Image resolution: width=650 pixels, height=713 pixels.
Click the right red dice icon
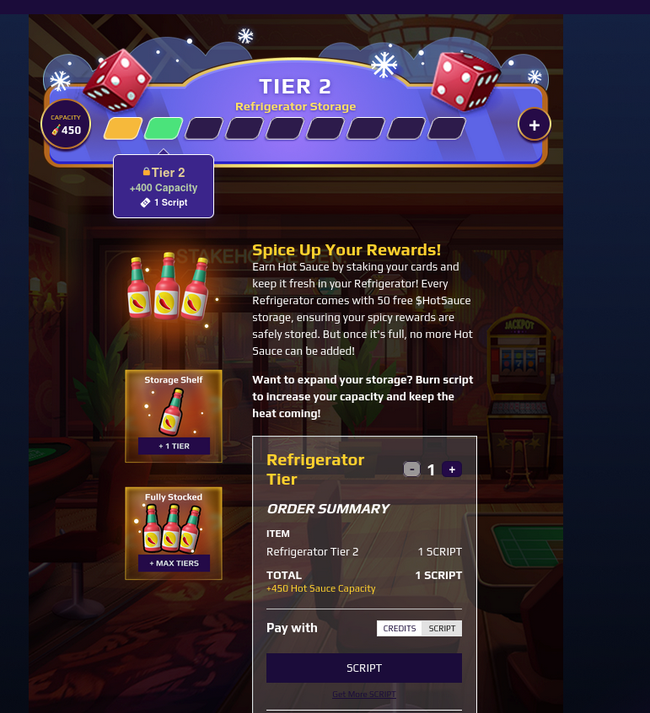click(465, 81)
